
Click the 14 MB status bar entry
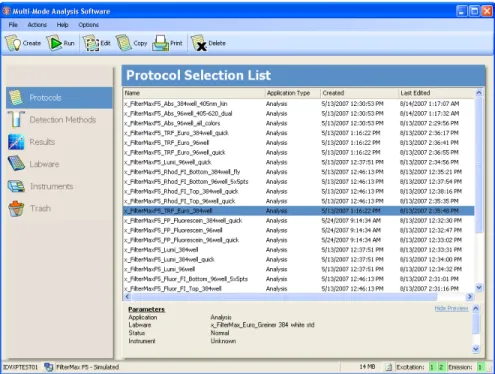tap(367, 367)
